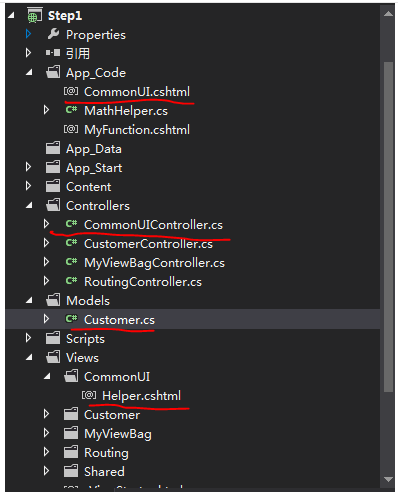Click the C# icon of RoutingController.cs

(71, 281)
